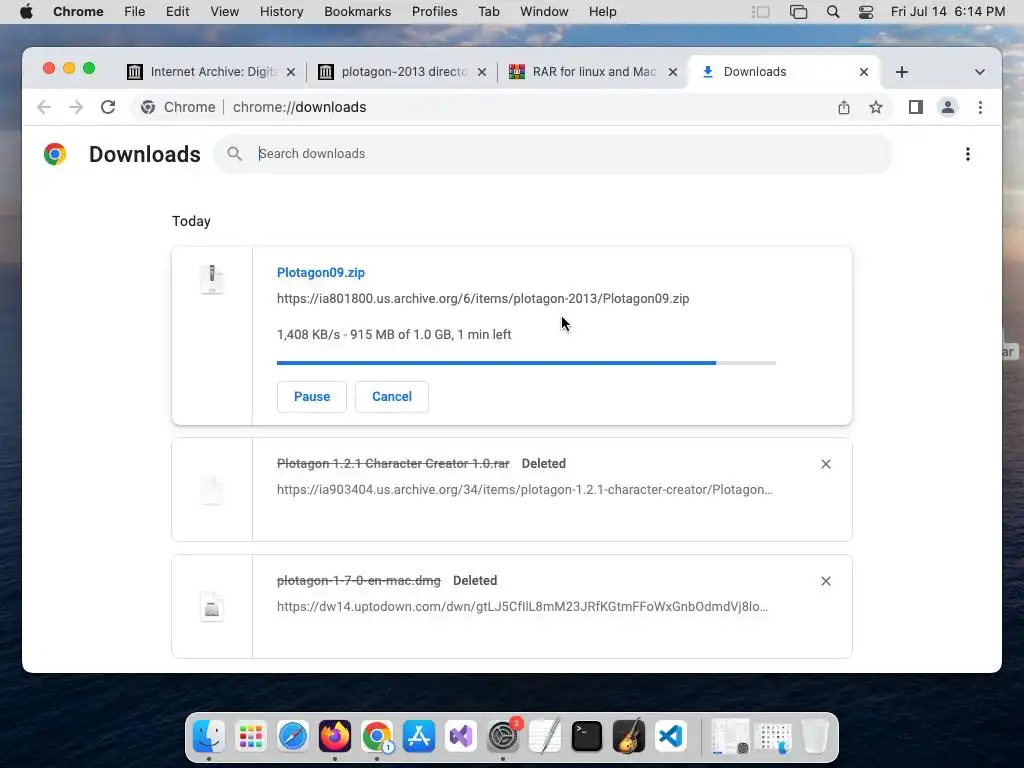Open the Apple menu
This screenshot has height=768, width=1024.
coord(26,12)
